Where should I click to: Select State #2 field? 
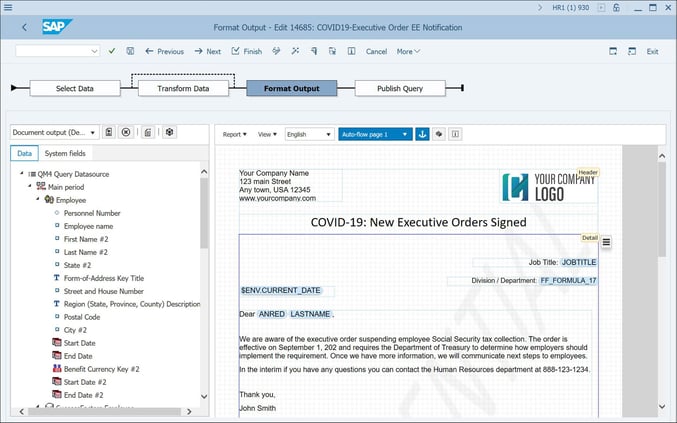point(77,265)
